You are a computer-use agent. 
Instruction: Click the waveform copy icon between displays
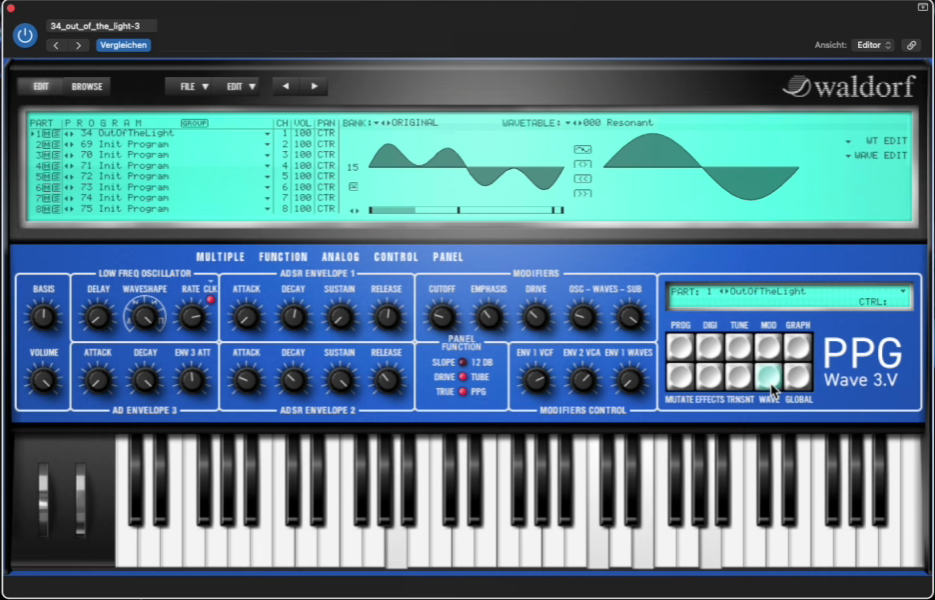pyautogui.click(x=583, y=149)
